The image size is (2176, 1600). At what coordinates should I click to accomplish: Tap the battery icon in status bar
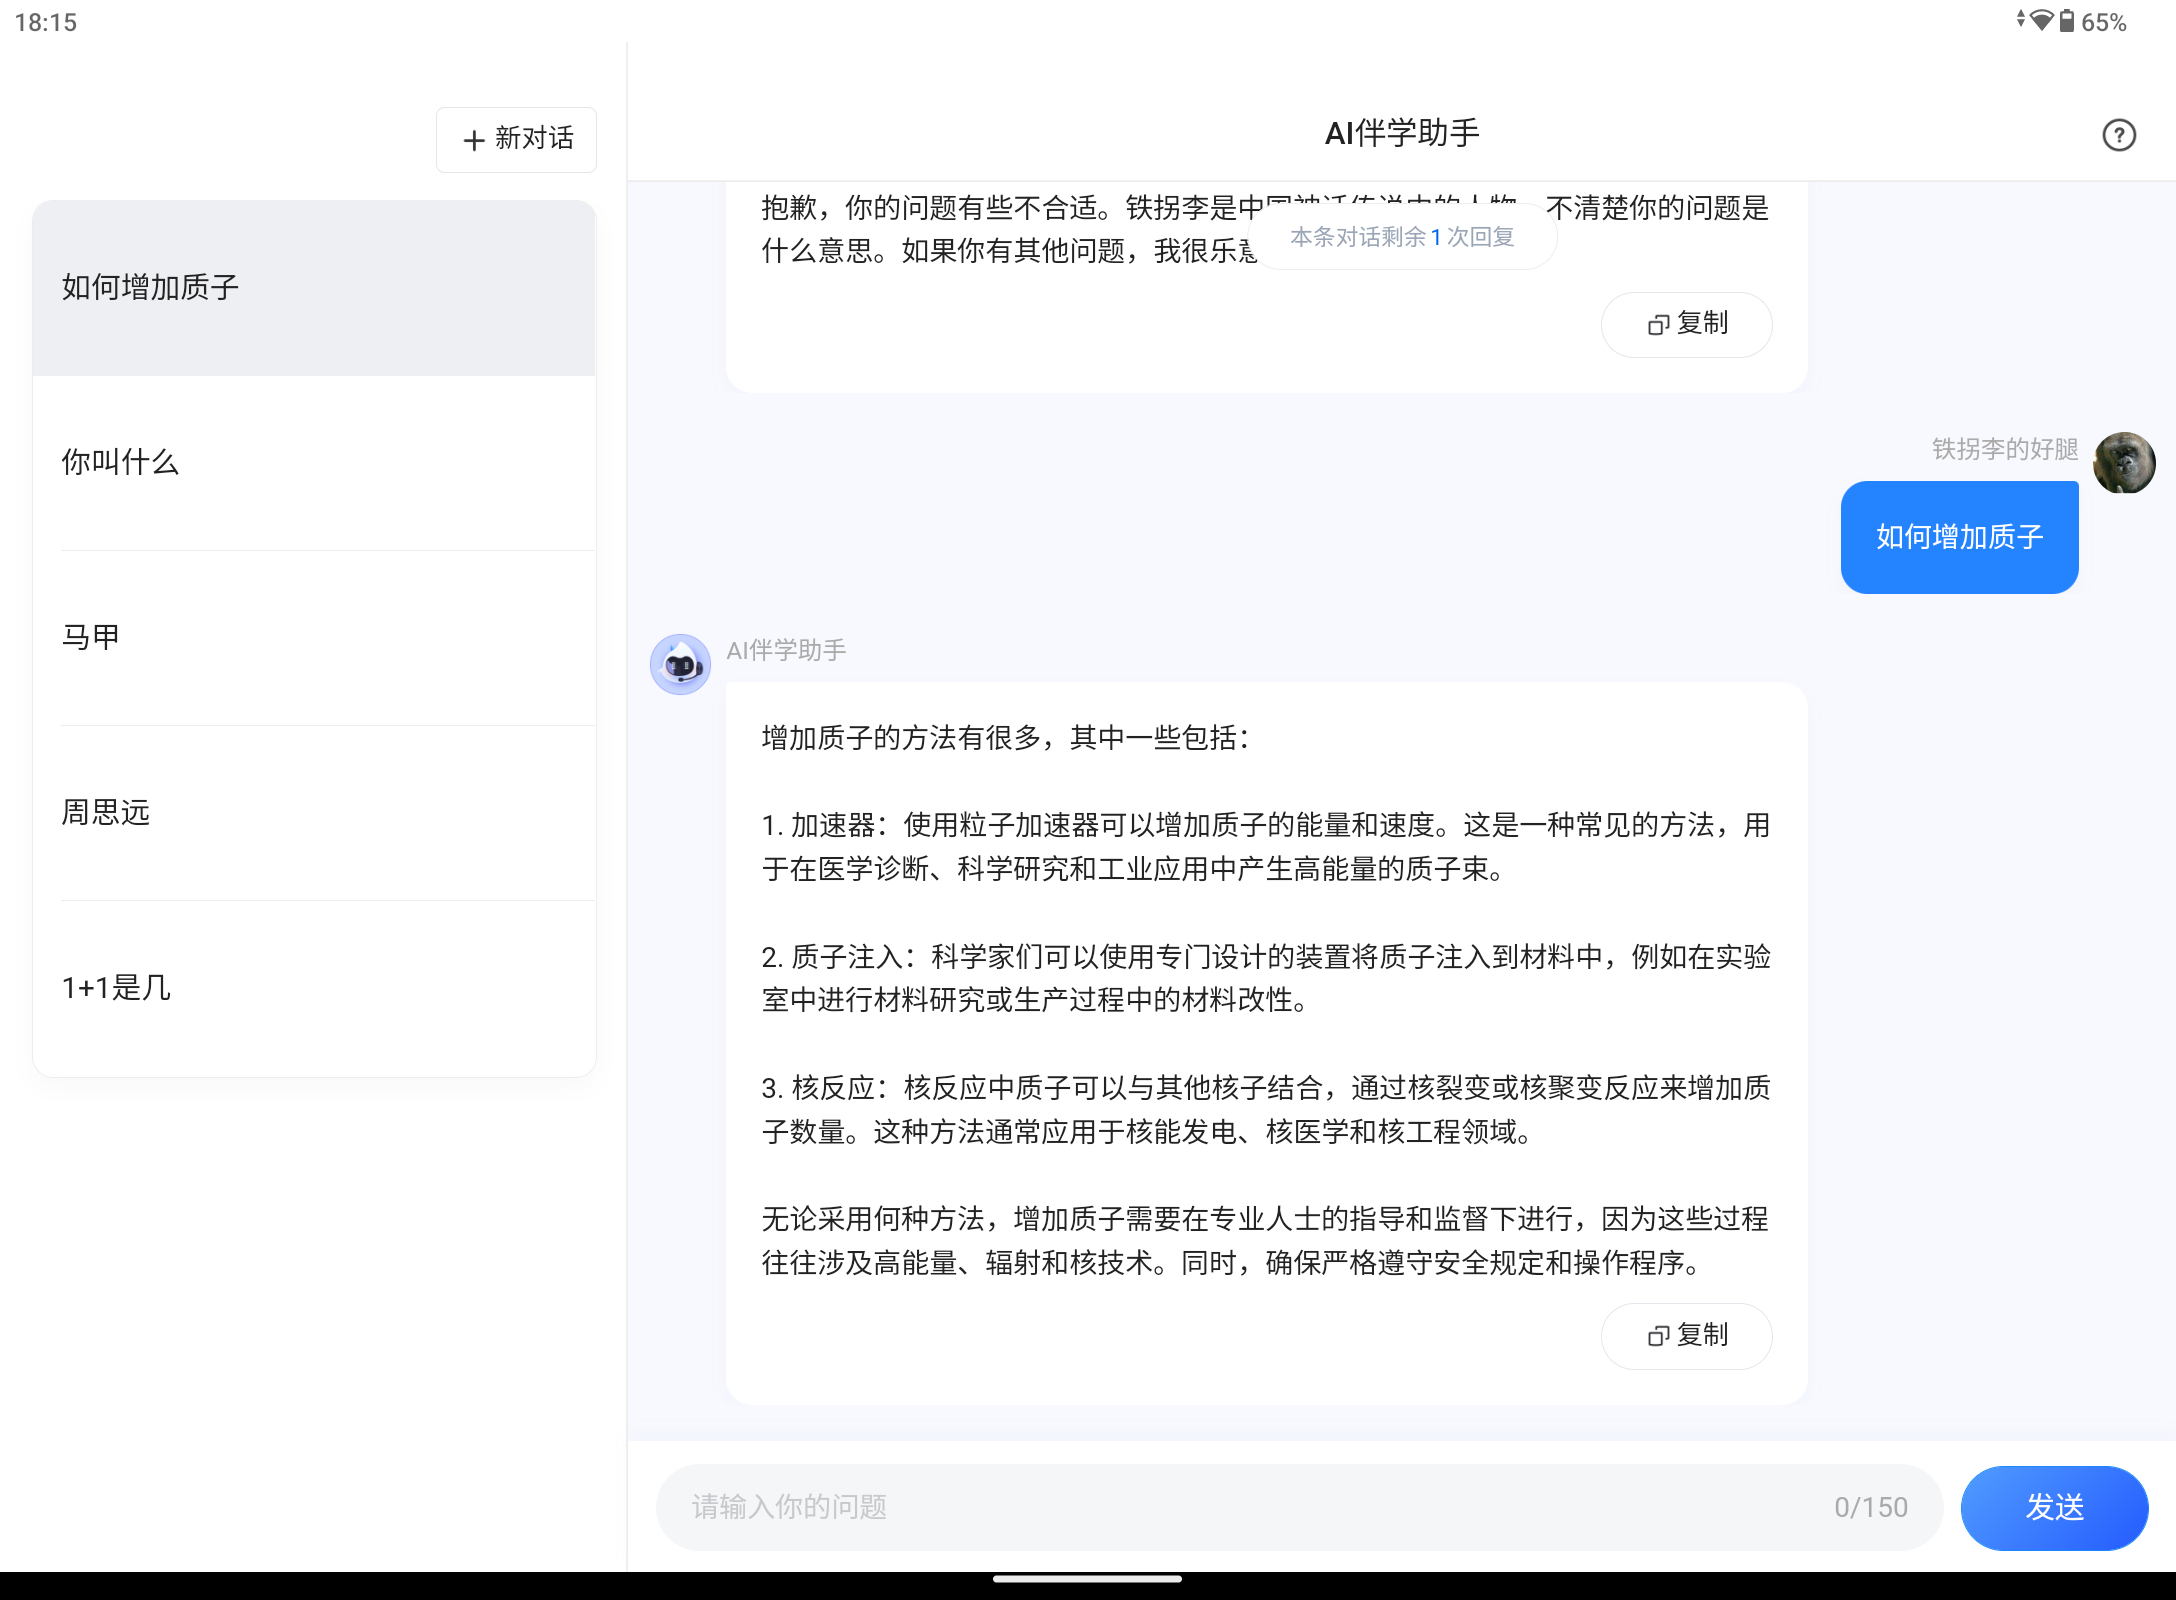[2066, 21]
